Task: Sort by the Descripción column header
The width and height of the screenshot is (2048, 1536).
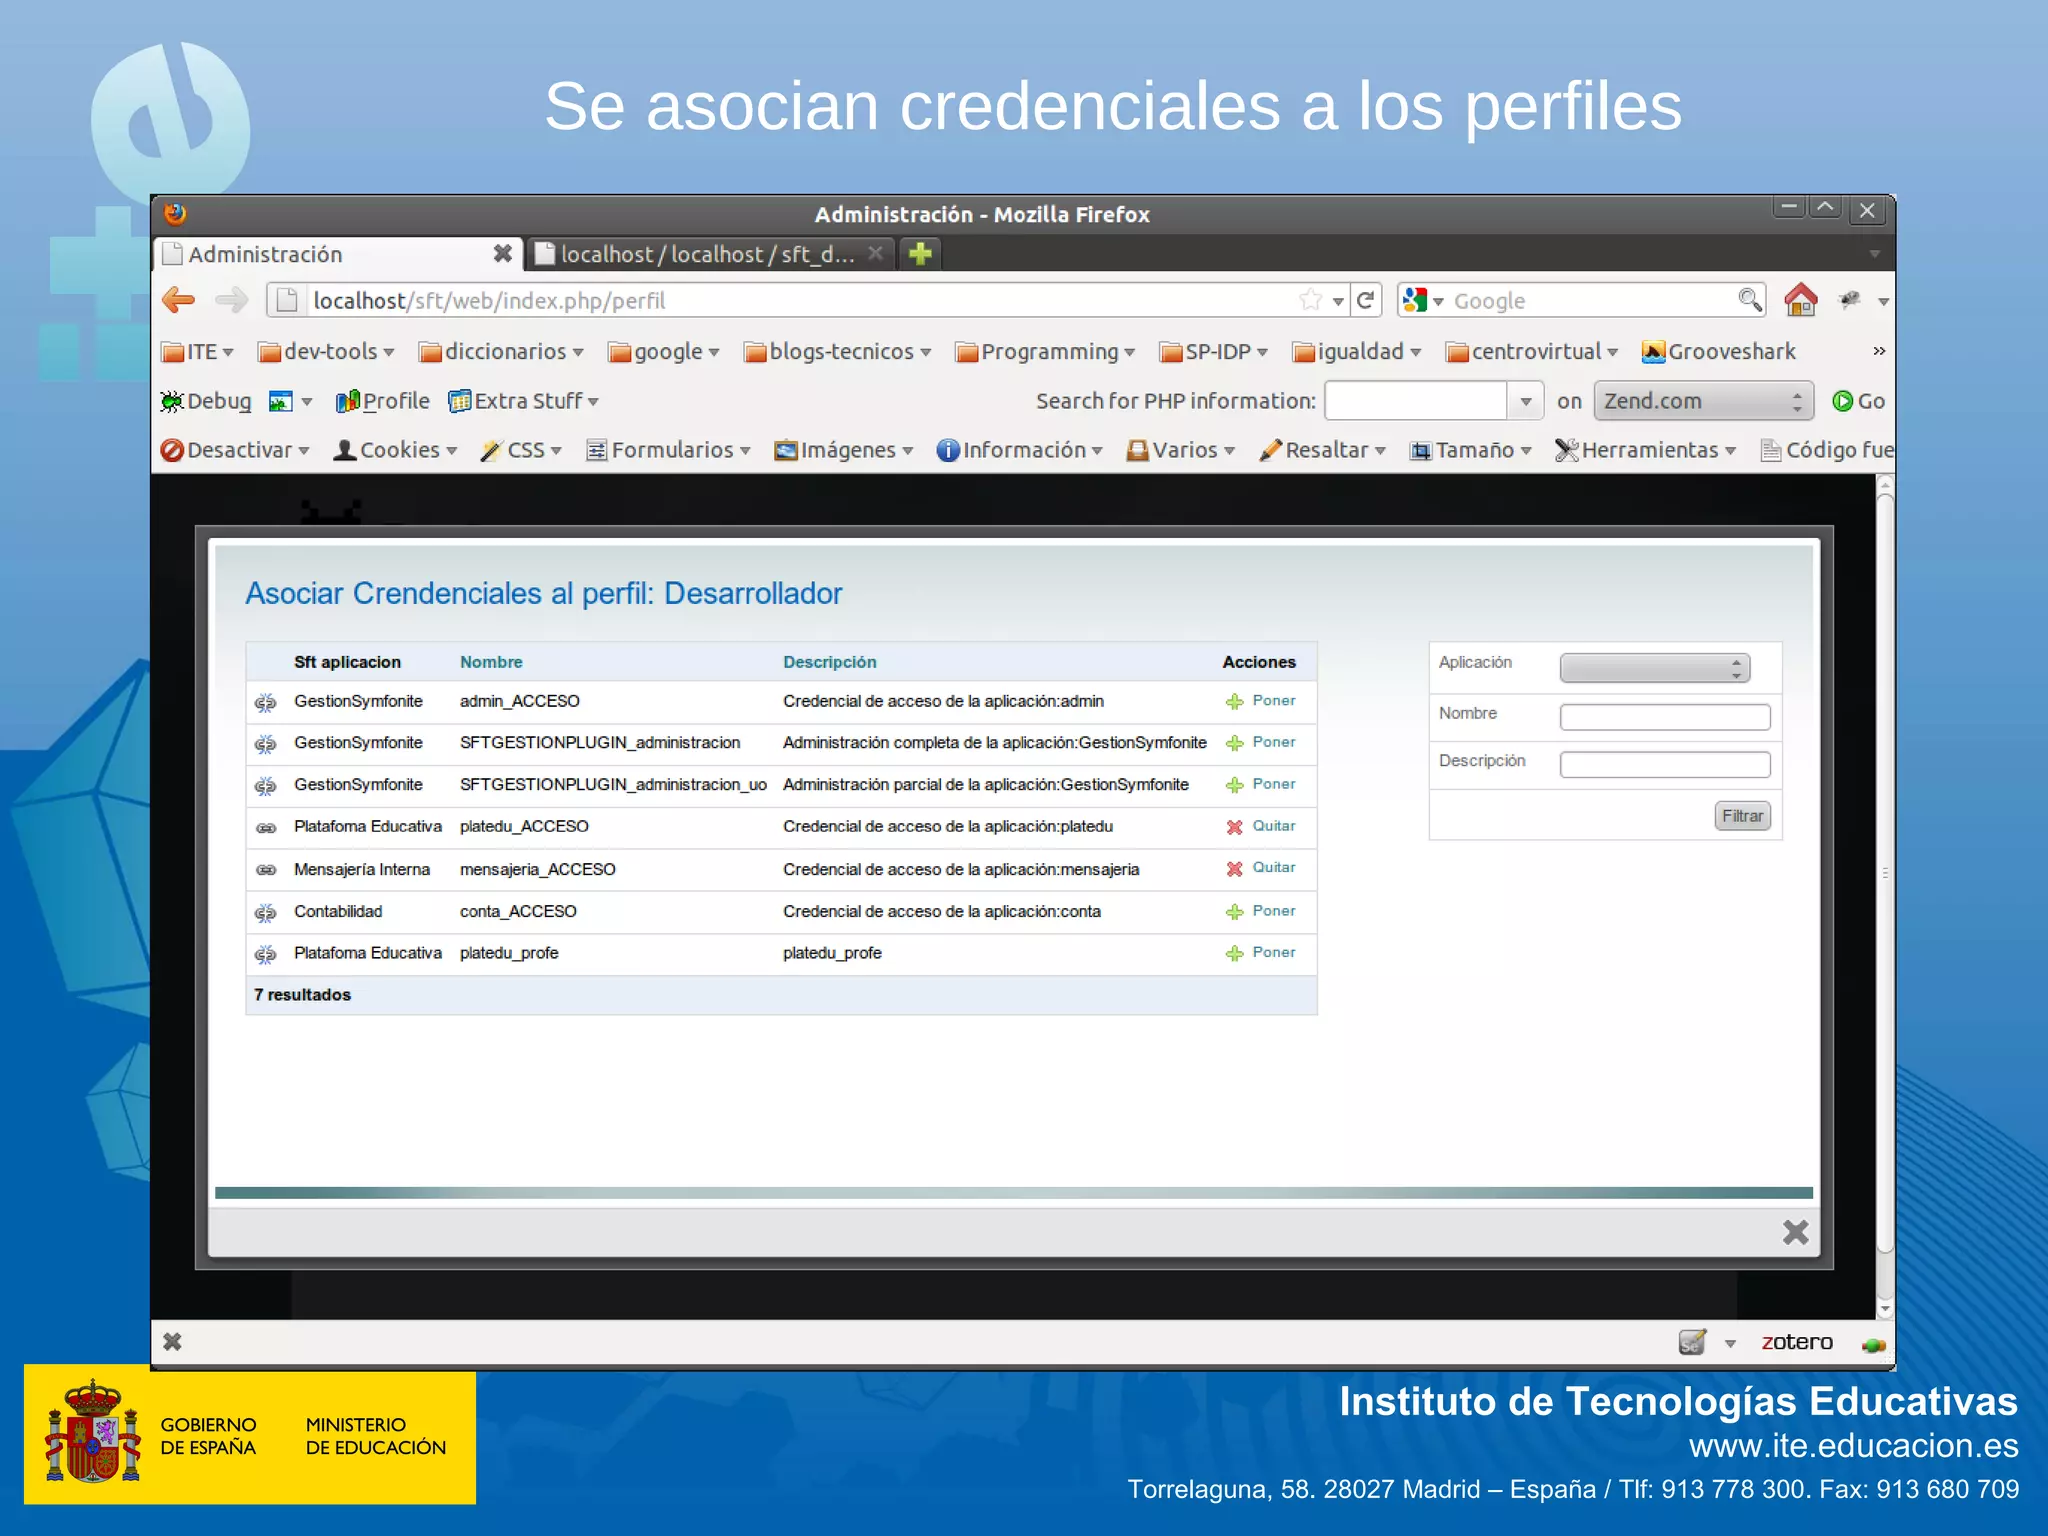Action: point(829,662)
